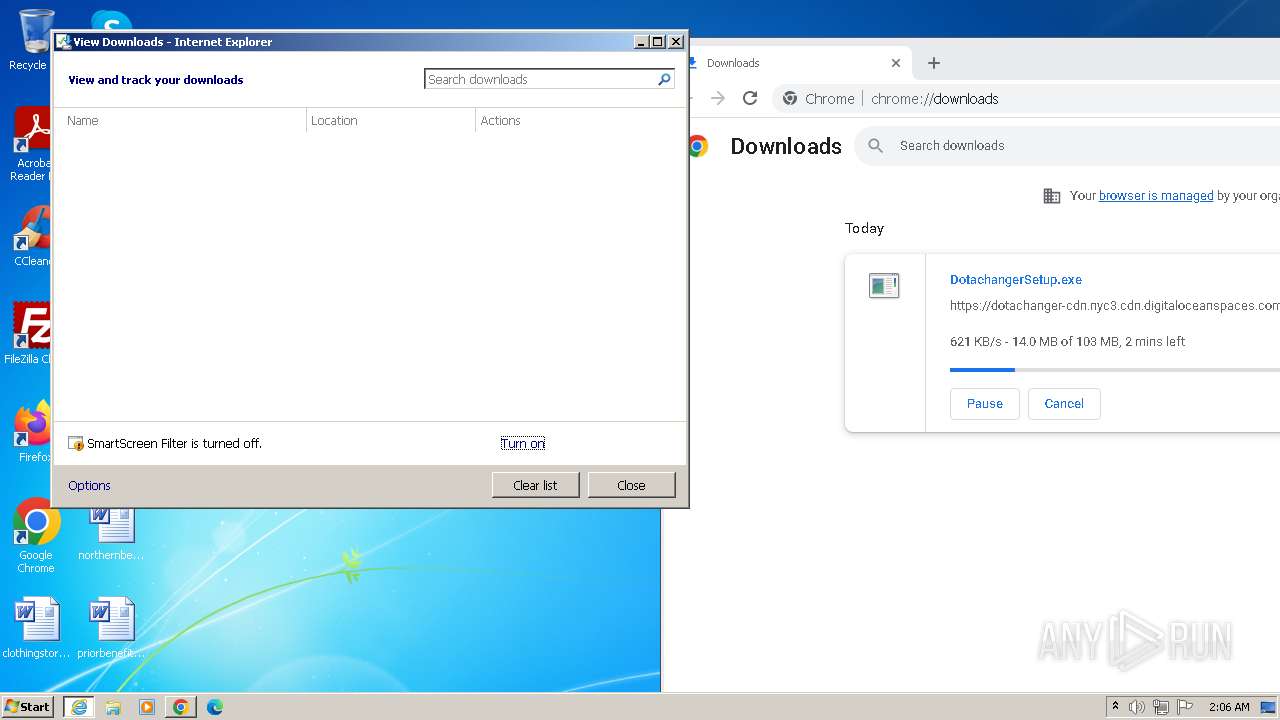
Task: Sort downloads by Name column
Action: click(x=180, y=120)
